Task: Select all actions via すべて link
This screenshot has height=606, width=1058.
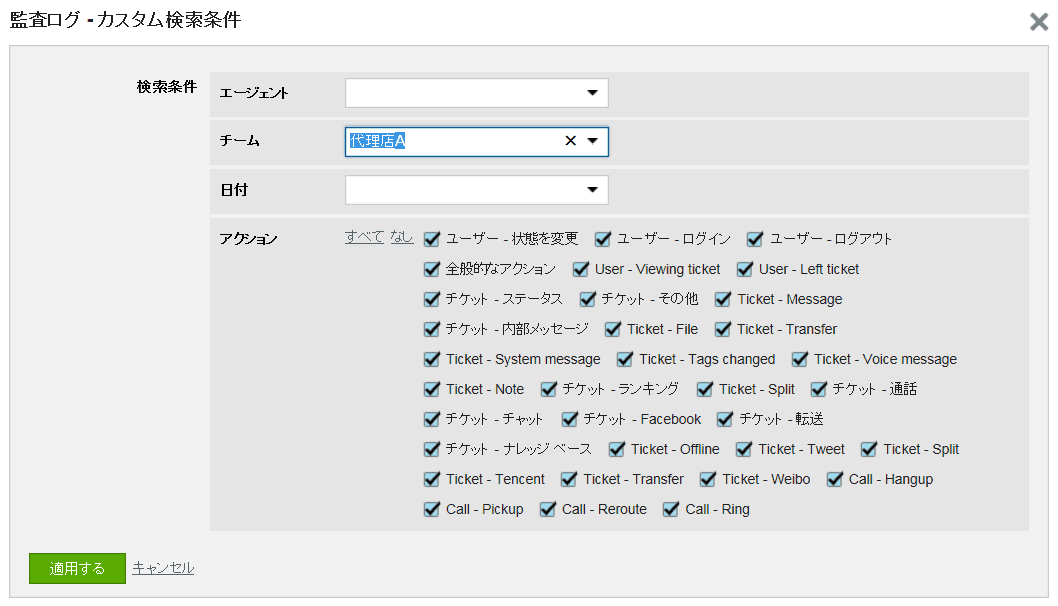Action: [x=364, y=237]
